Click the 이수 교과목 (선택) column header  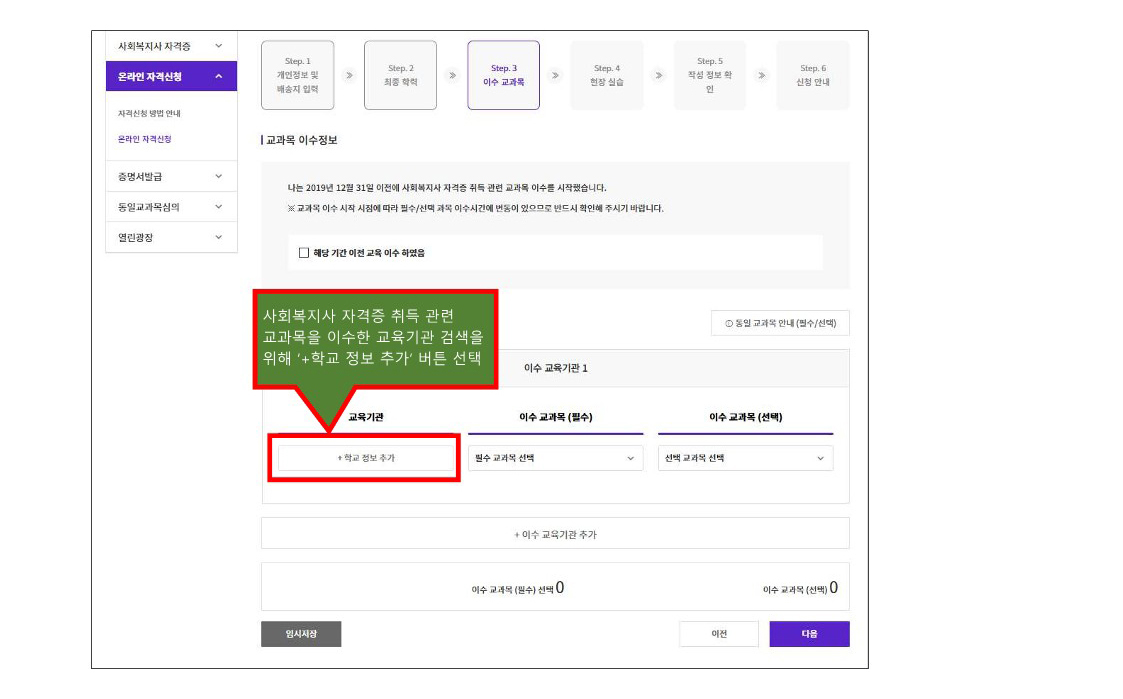coord(746,417)
